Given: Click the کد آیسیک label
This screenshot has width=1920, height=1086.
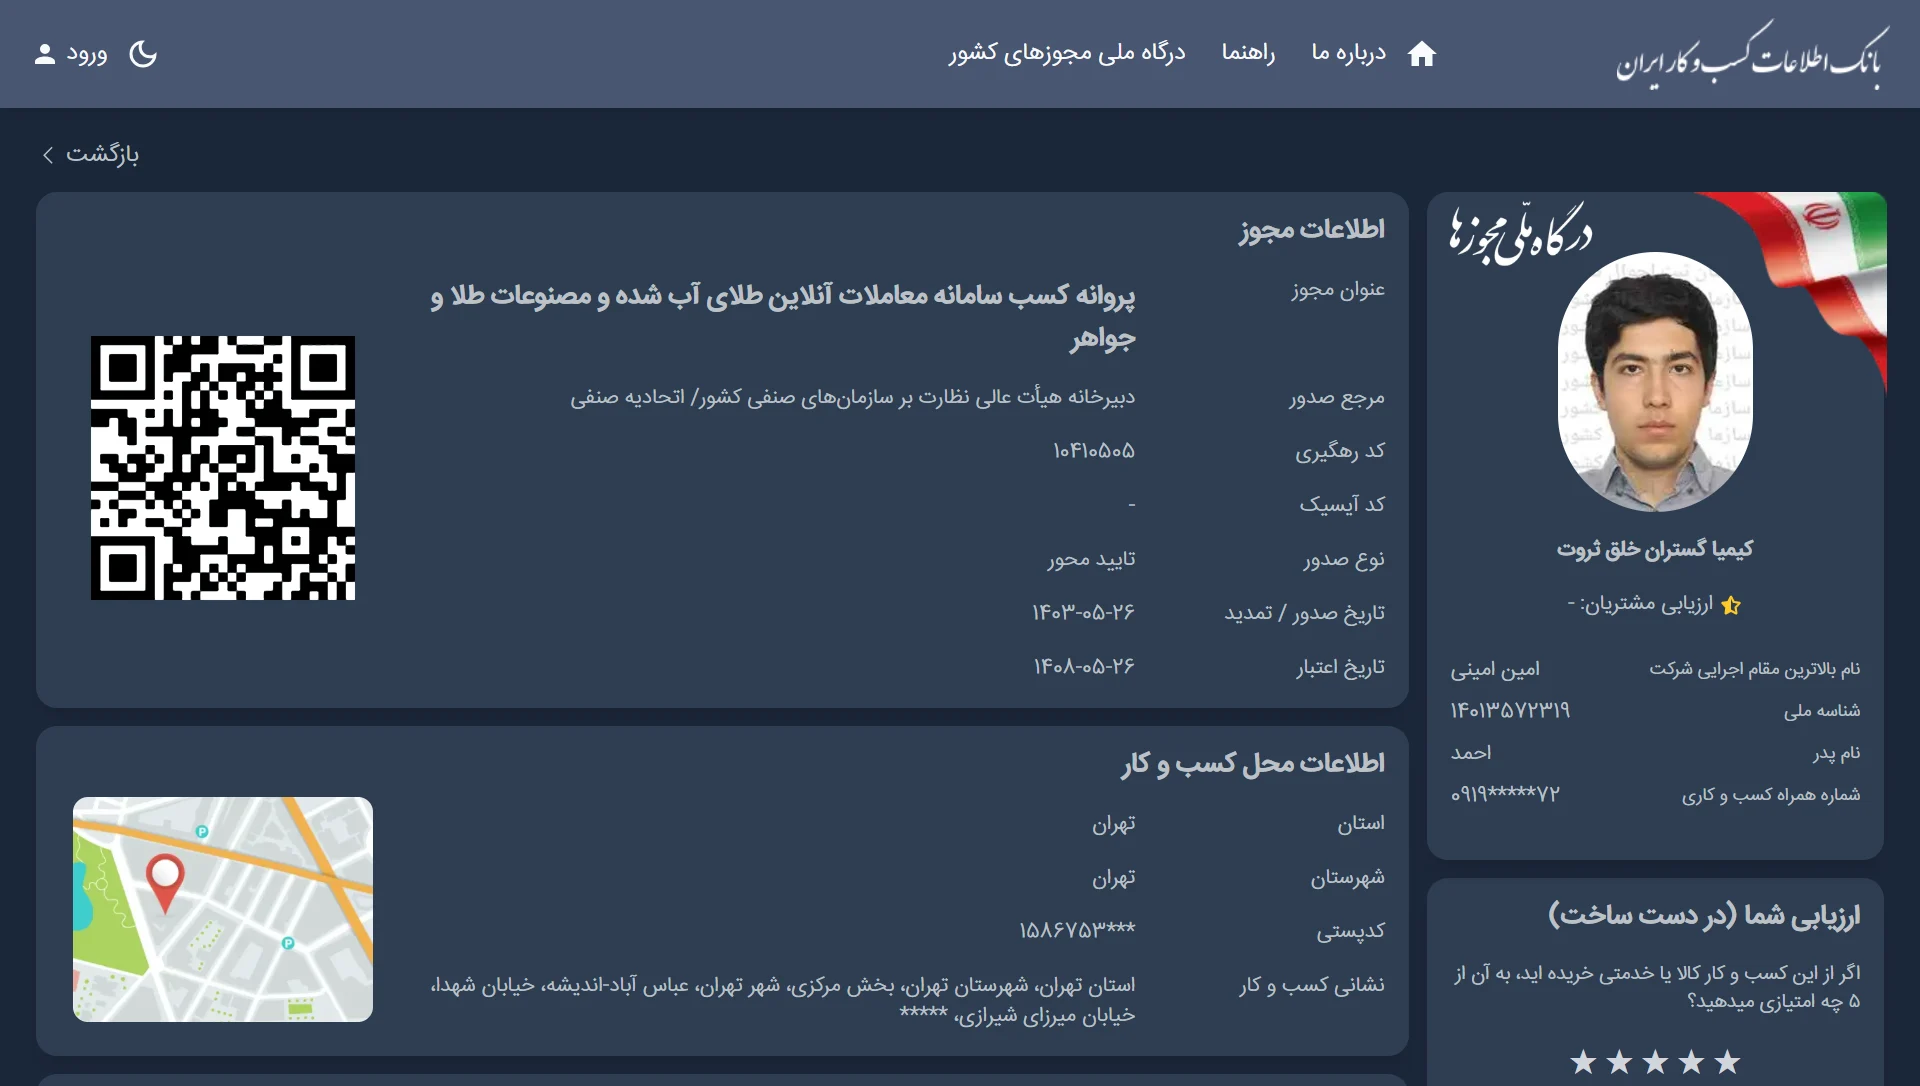Looking at the screenshot, I should 1342,505.
